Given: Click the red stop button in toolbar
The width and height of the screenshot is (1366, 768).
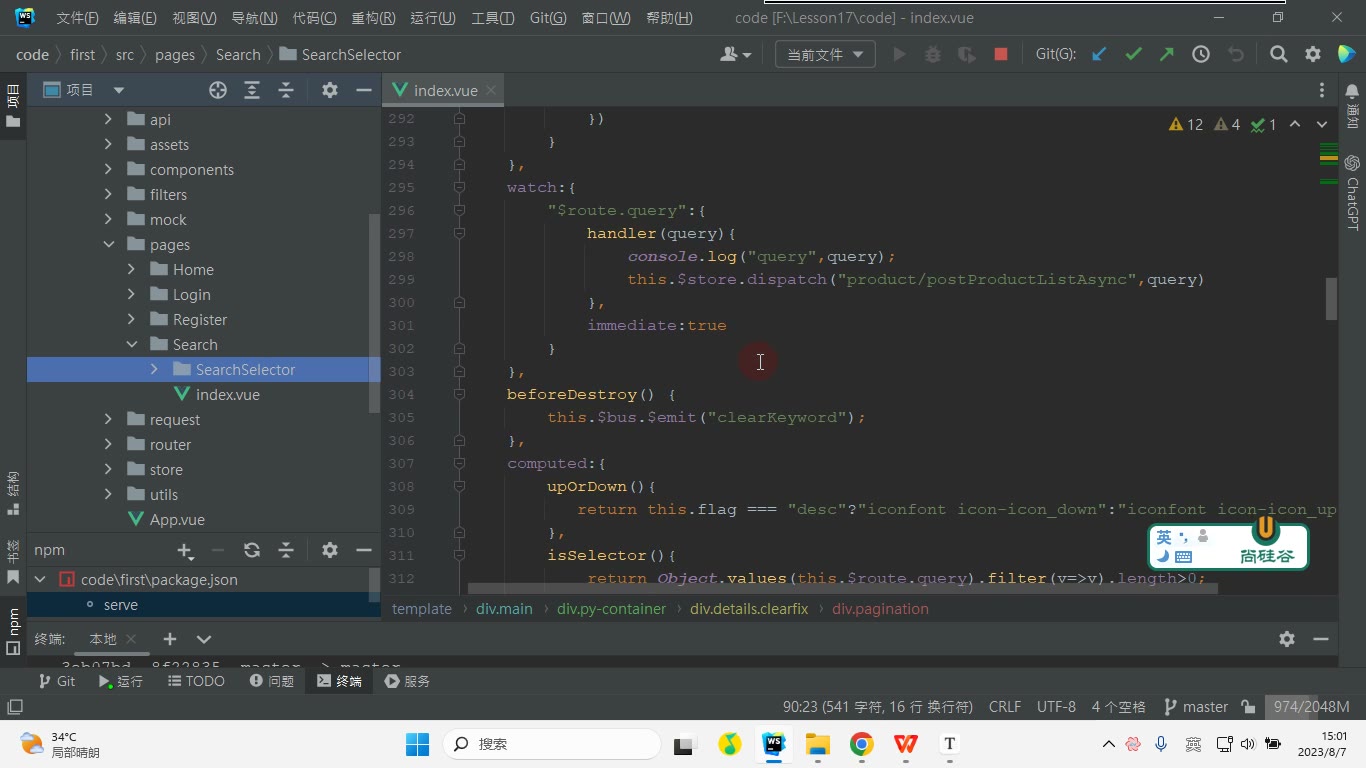Looking at the screenshot, I should [1001, 55].
